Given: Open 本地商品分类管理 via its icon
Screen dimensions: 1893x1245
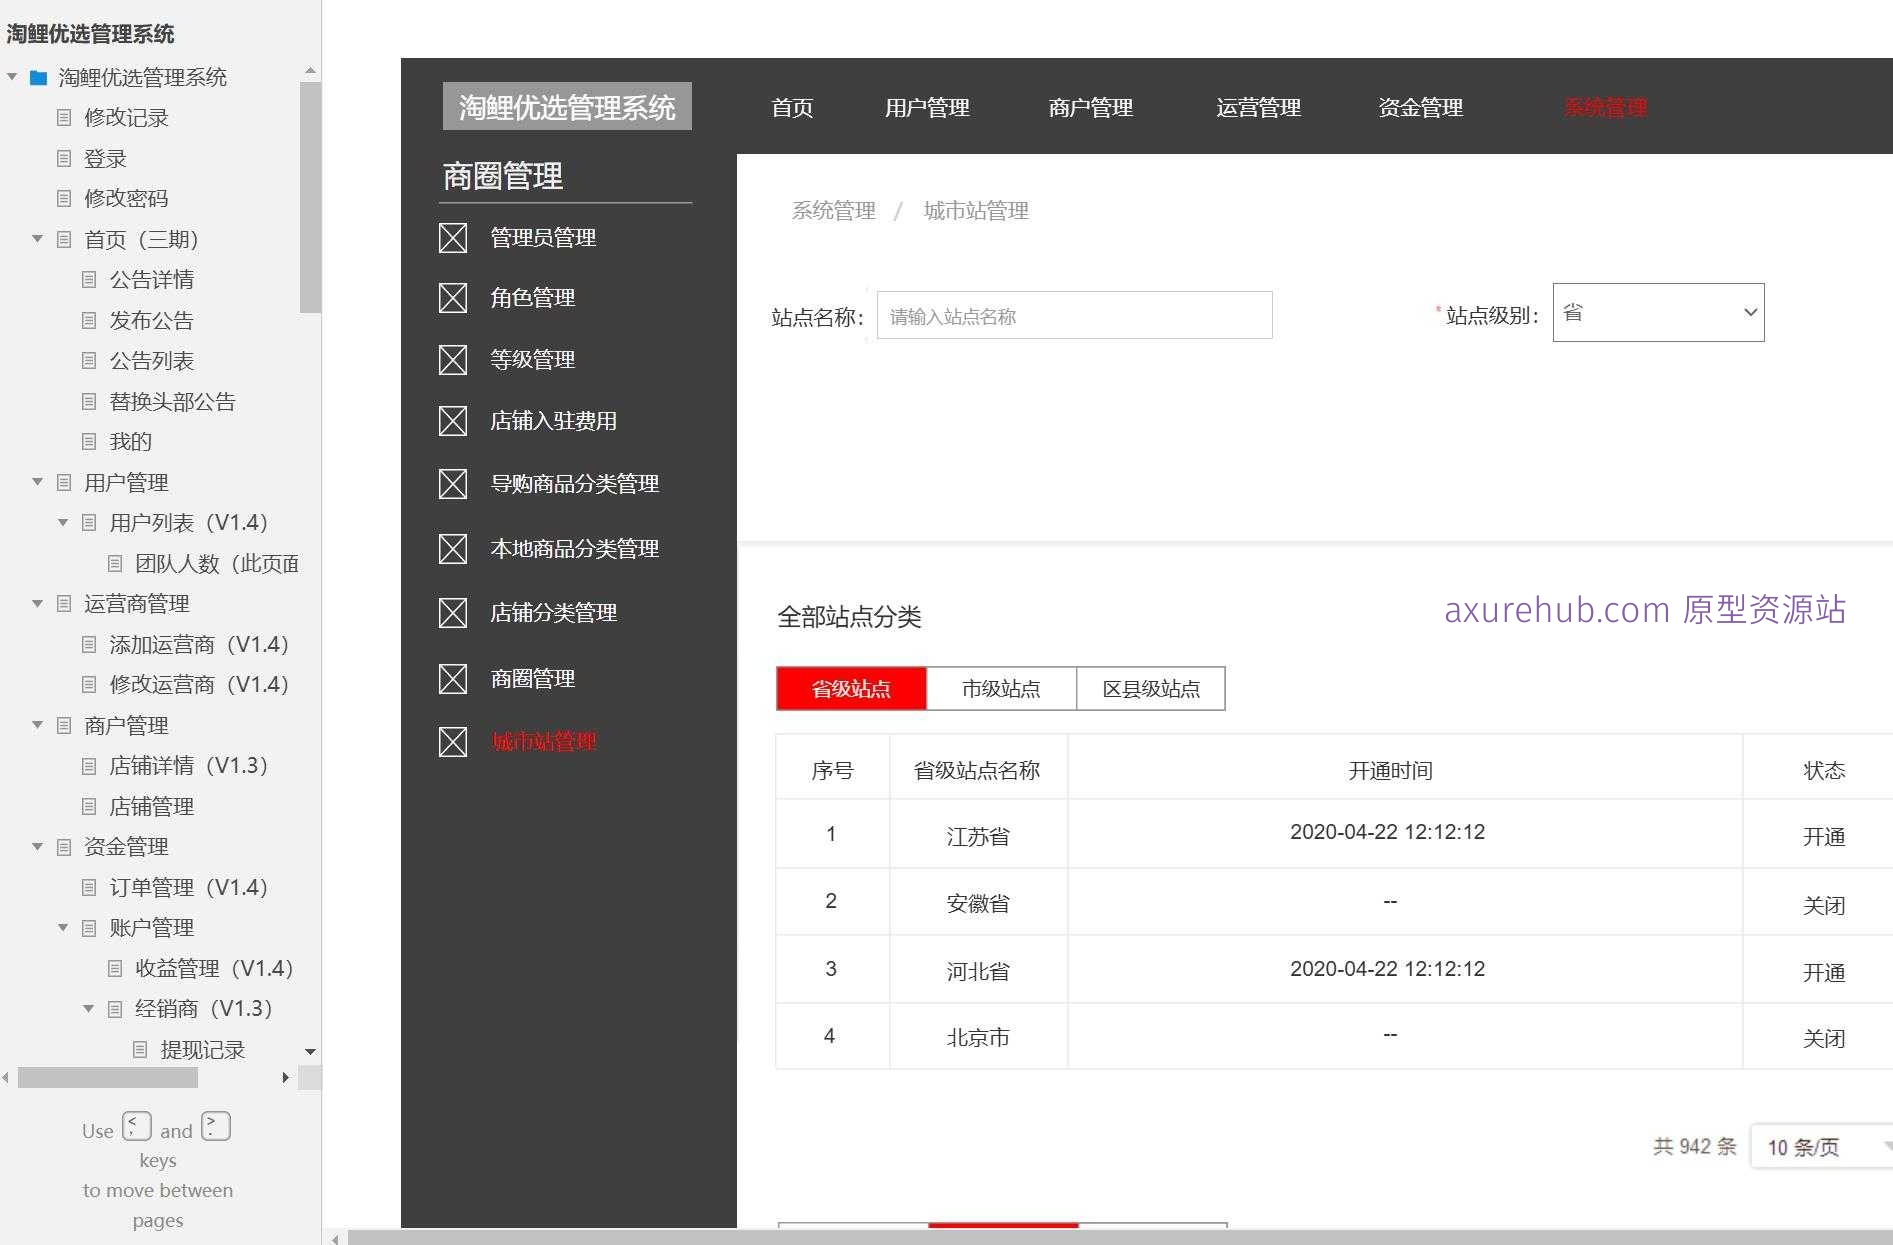Looking at the screenshot, I should 453,549.
